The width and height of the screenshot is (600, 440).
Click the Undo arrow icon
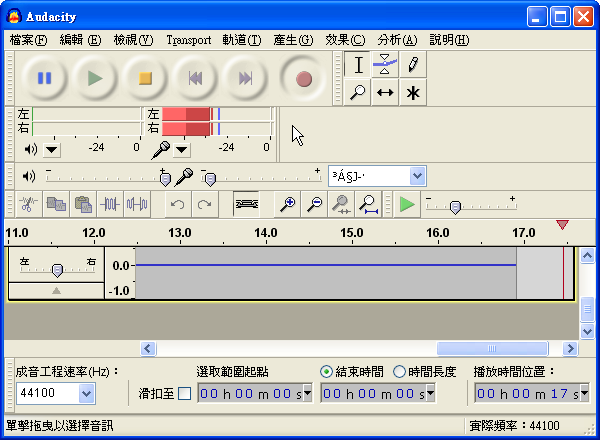coord(178,204)
